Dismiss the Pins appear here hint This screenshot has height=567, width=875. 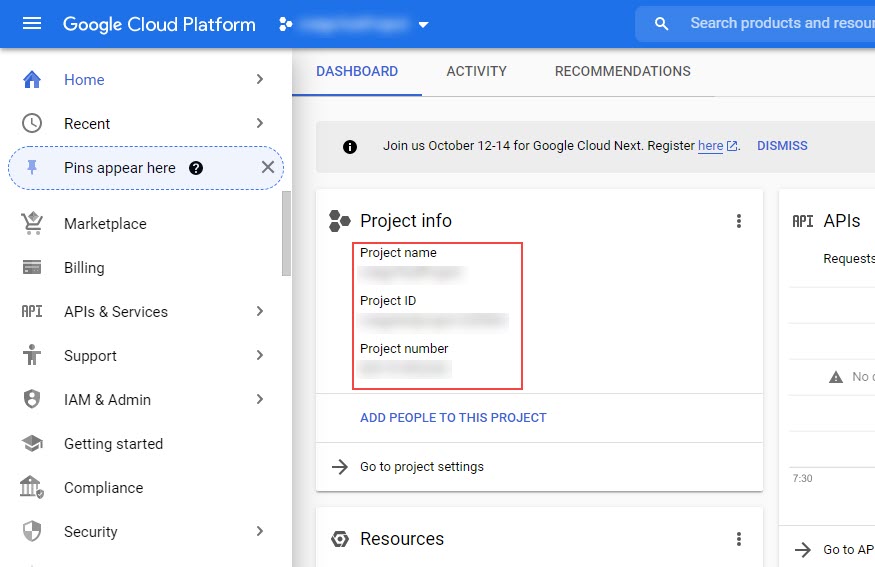pos(268,167)
